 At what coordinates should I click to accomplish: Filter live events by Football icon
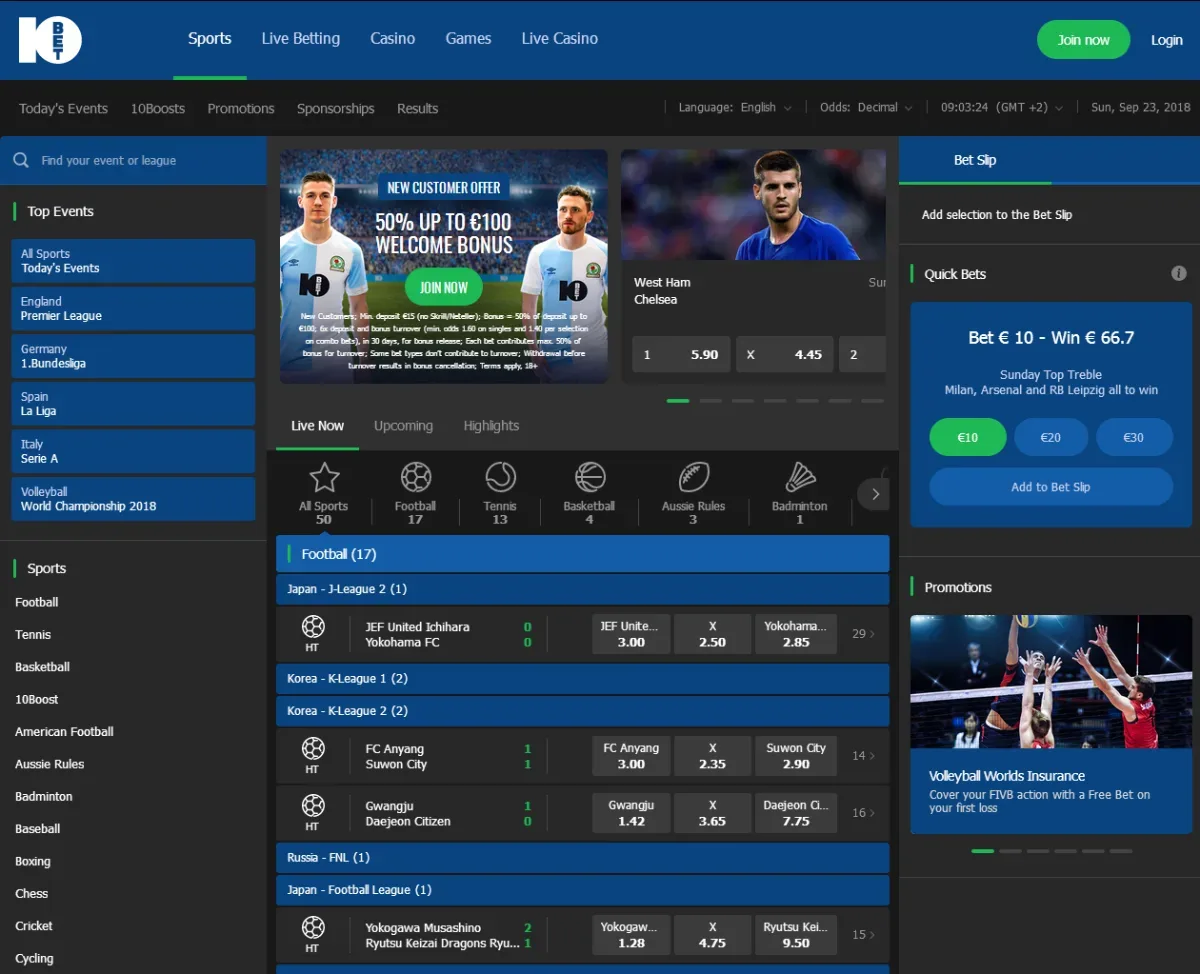(415, 477)
